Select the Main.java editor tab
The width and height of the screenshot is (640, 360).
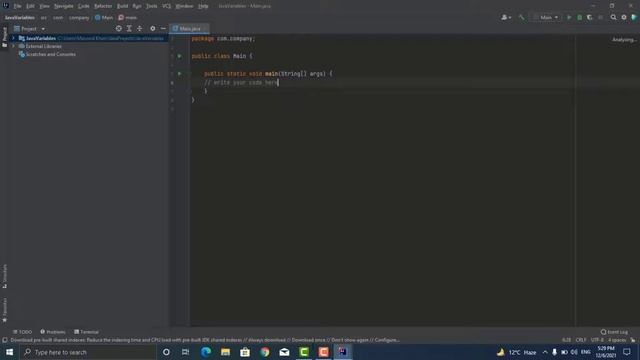189,29
